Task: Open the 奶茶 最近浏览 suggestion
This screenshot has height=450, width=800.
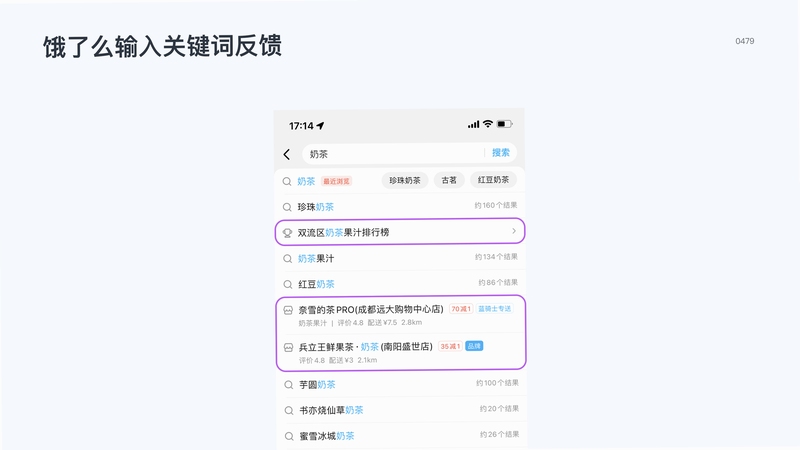Action: 306,181
